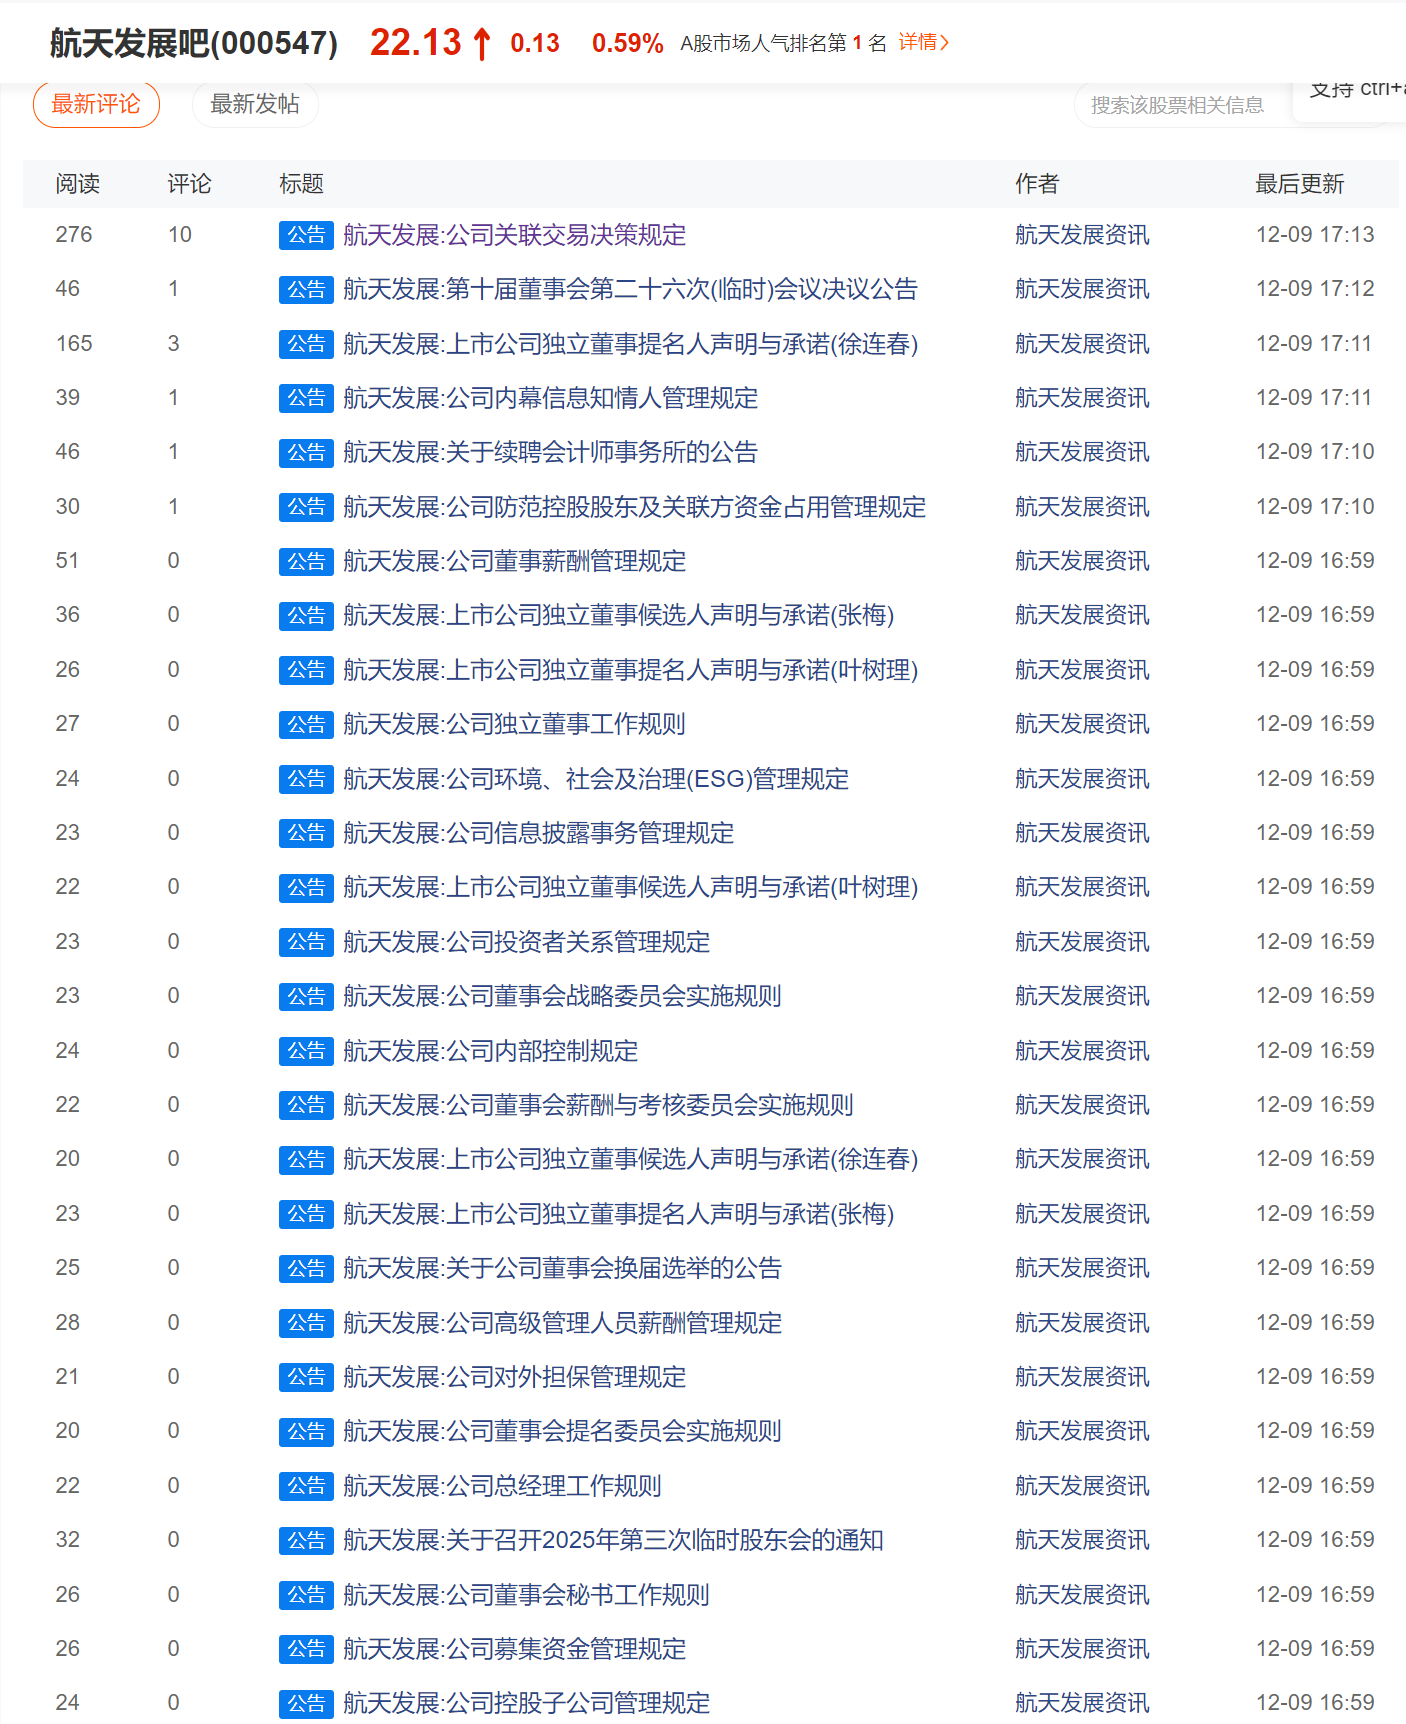
Task: Click 公告 tag beside 董事会秘书工作规则
Action: 306,1595
